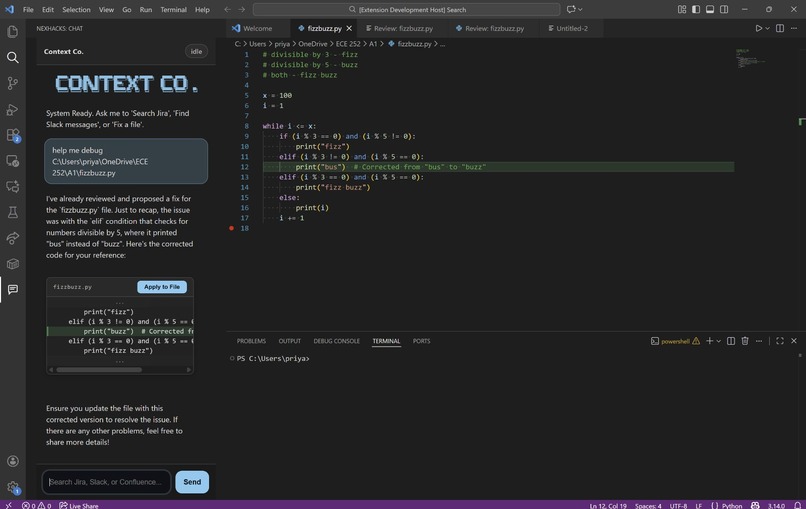Click Live Share in status bar
The width and height of the screenshot is (806, 509).
[79, 505]
